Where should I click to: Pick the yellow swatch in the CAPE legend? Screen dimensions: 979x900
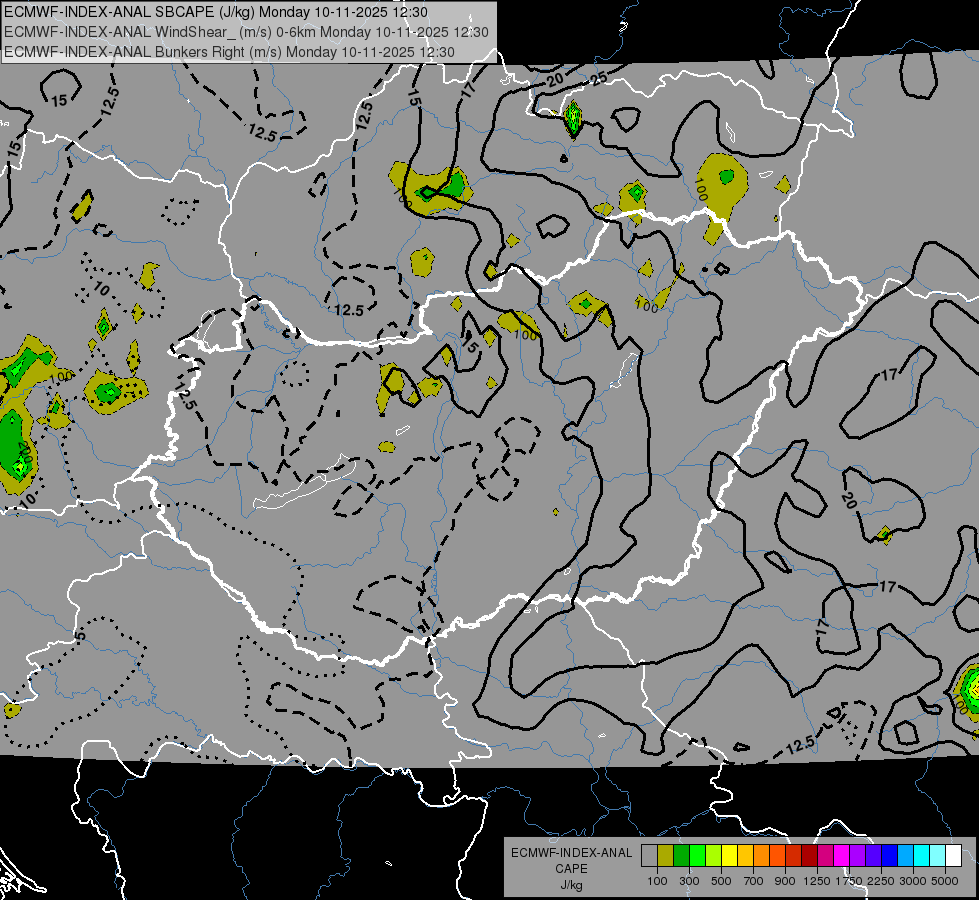(729, 855)
